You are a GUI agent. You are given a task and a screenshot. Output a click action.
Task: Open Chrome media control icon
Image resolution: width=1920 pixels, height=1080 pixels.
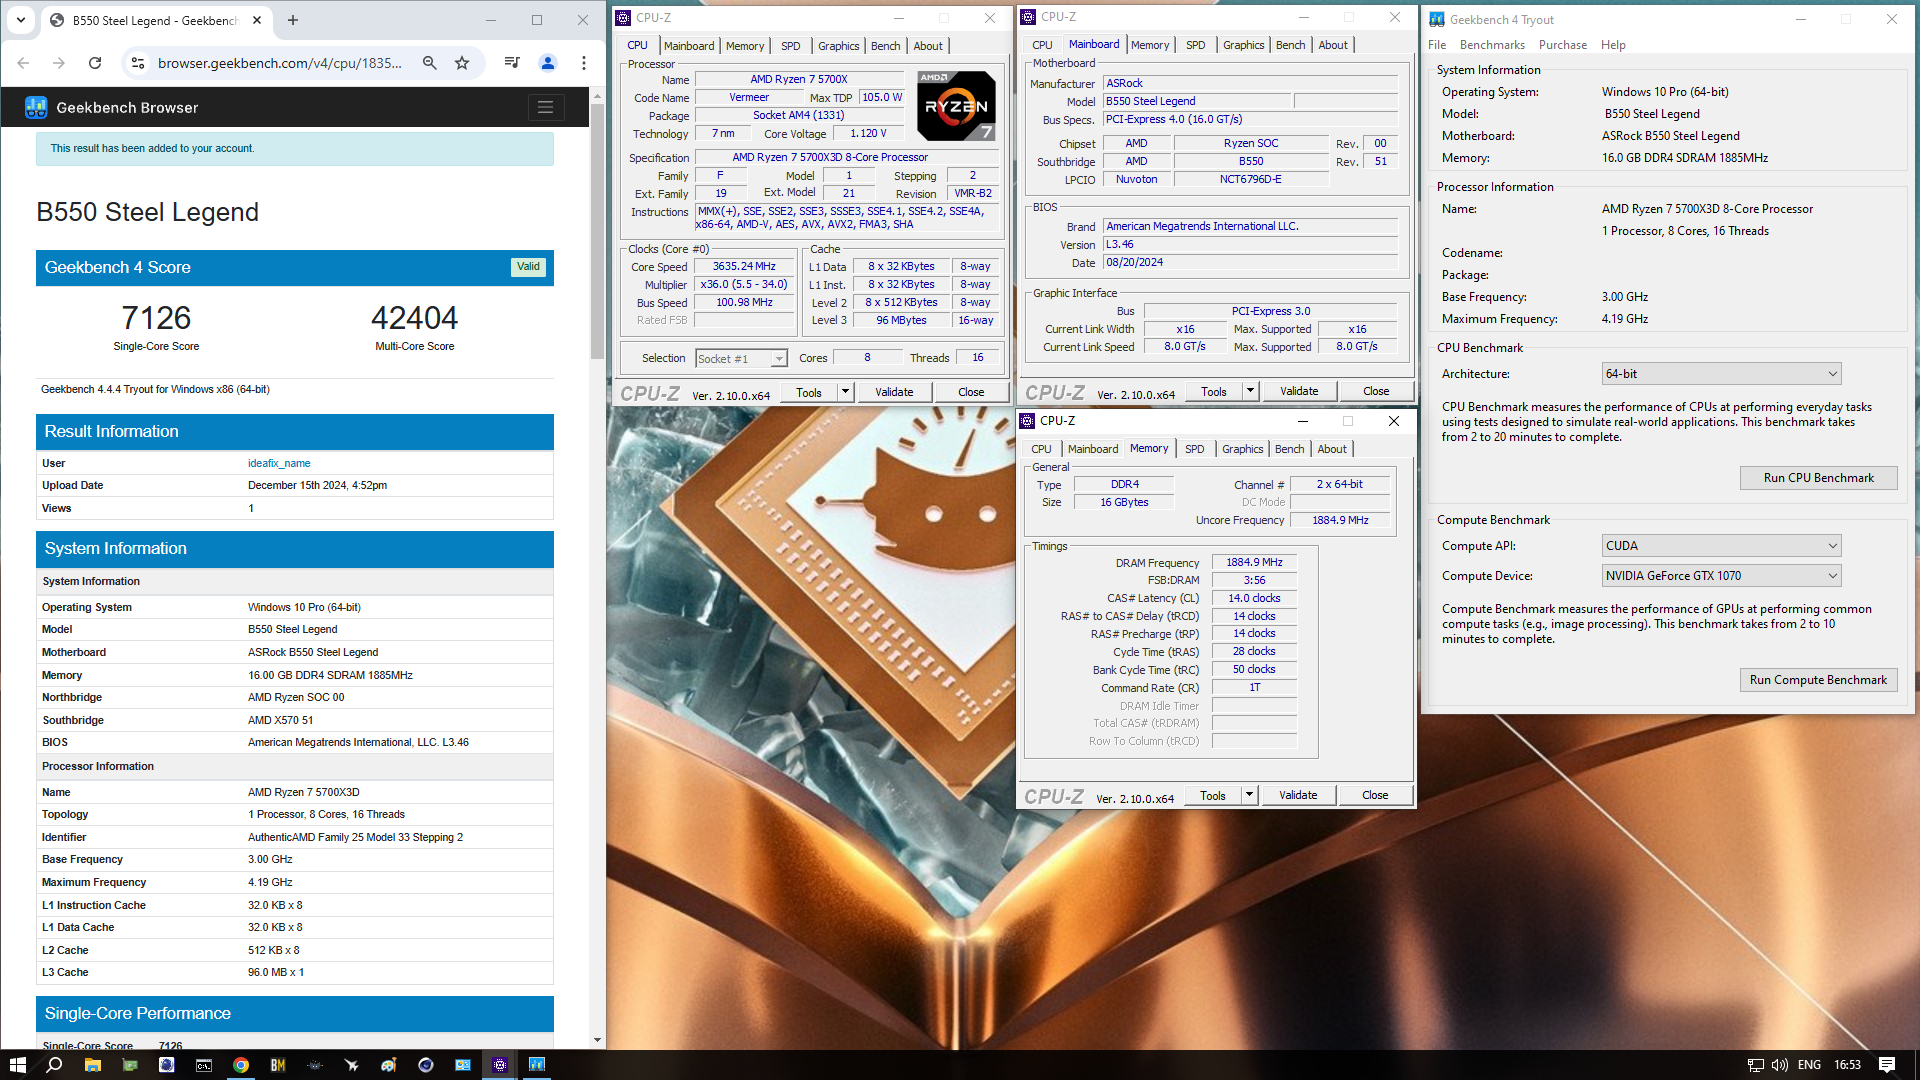tap(512, 63)
